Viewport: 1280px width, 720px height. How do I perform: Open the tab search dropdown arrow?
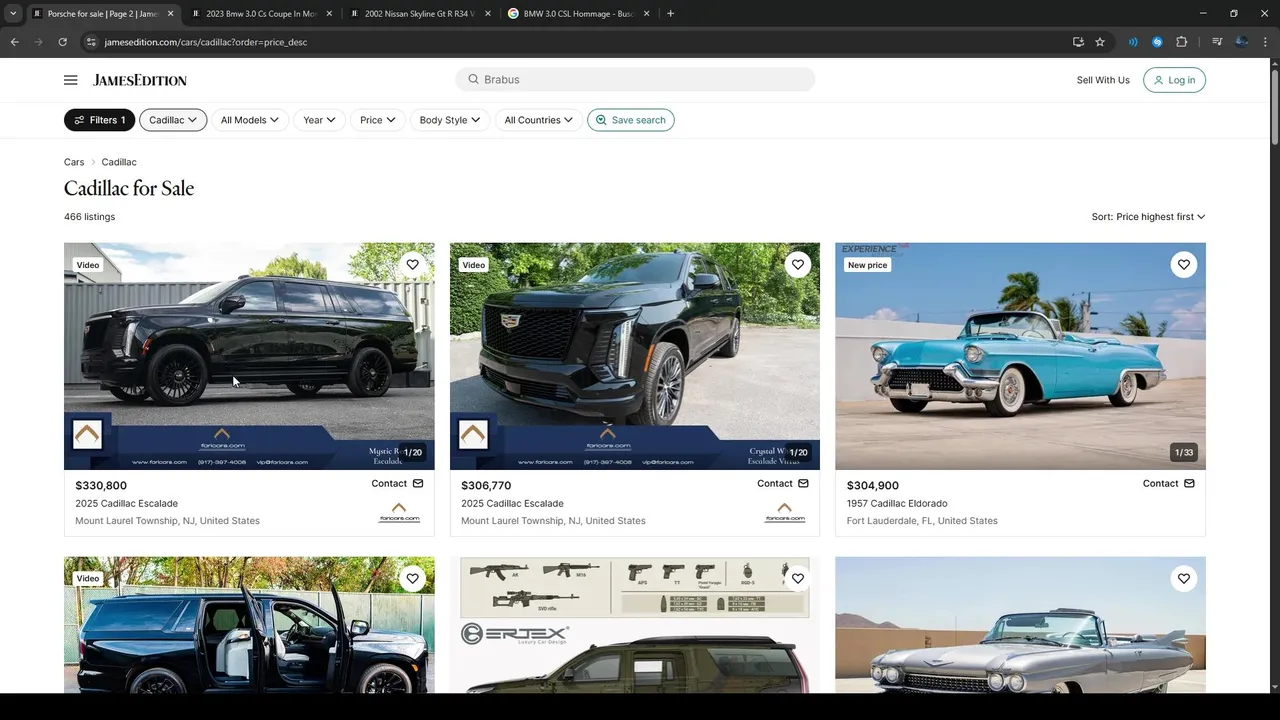tap(13, 14)
